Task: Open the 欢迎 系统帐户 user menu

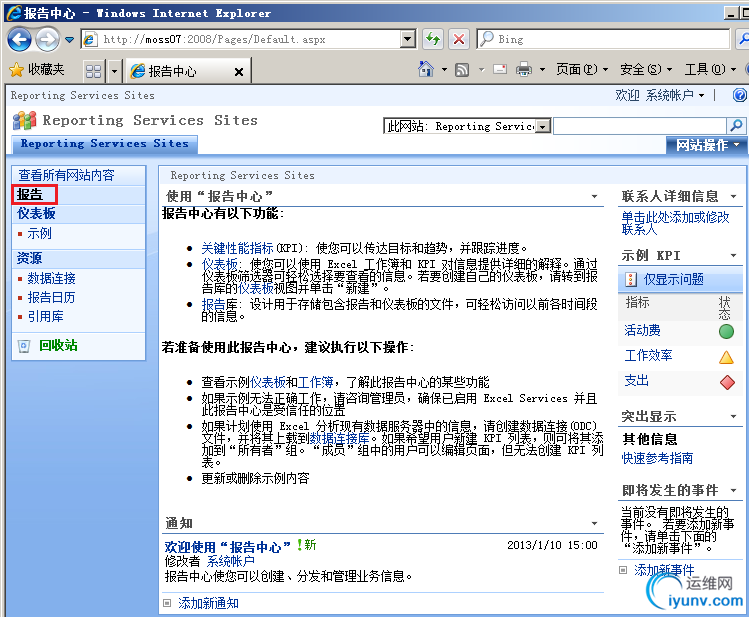Action: click(x=660, y=95)
